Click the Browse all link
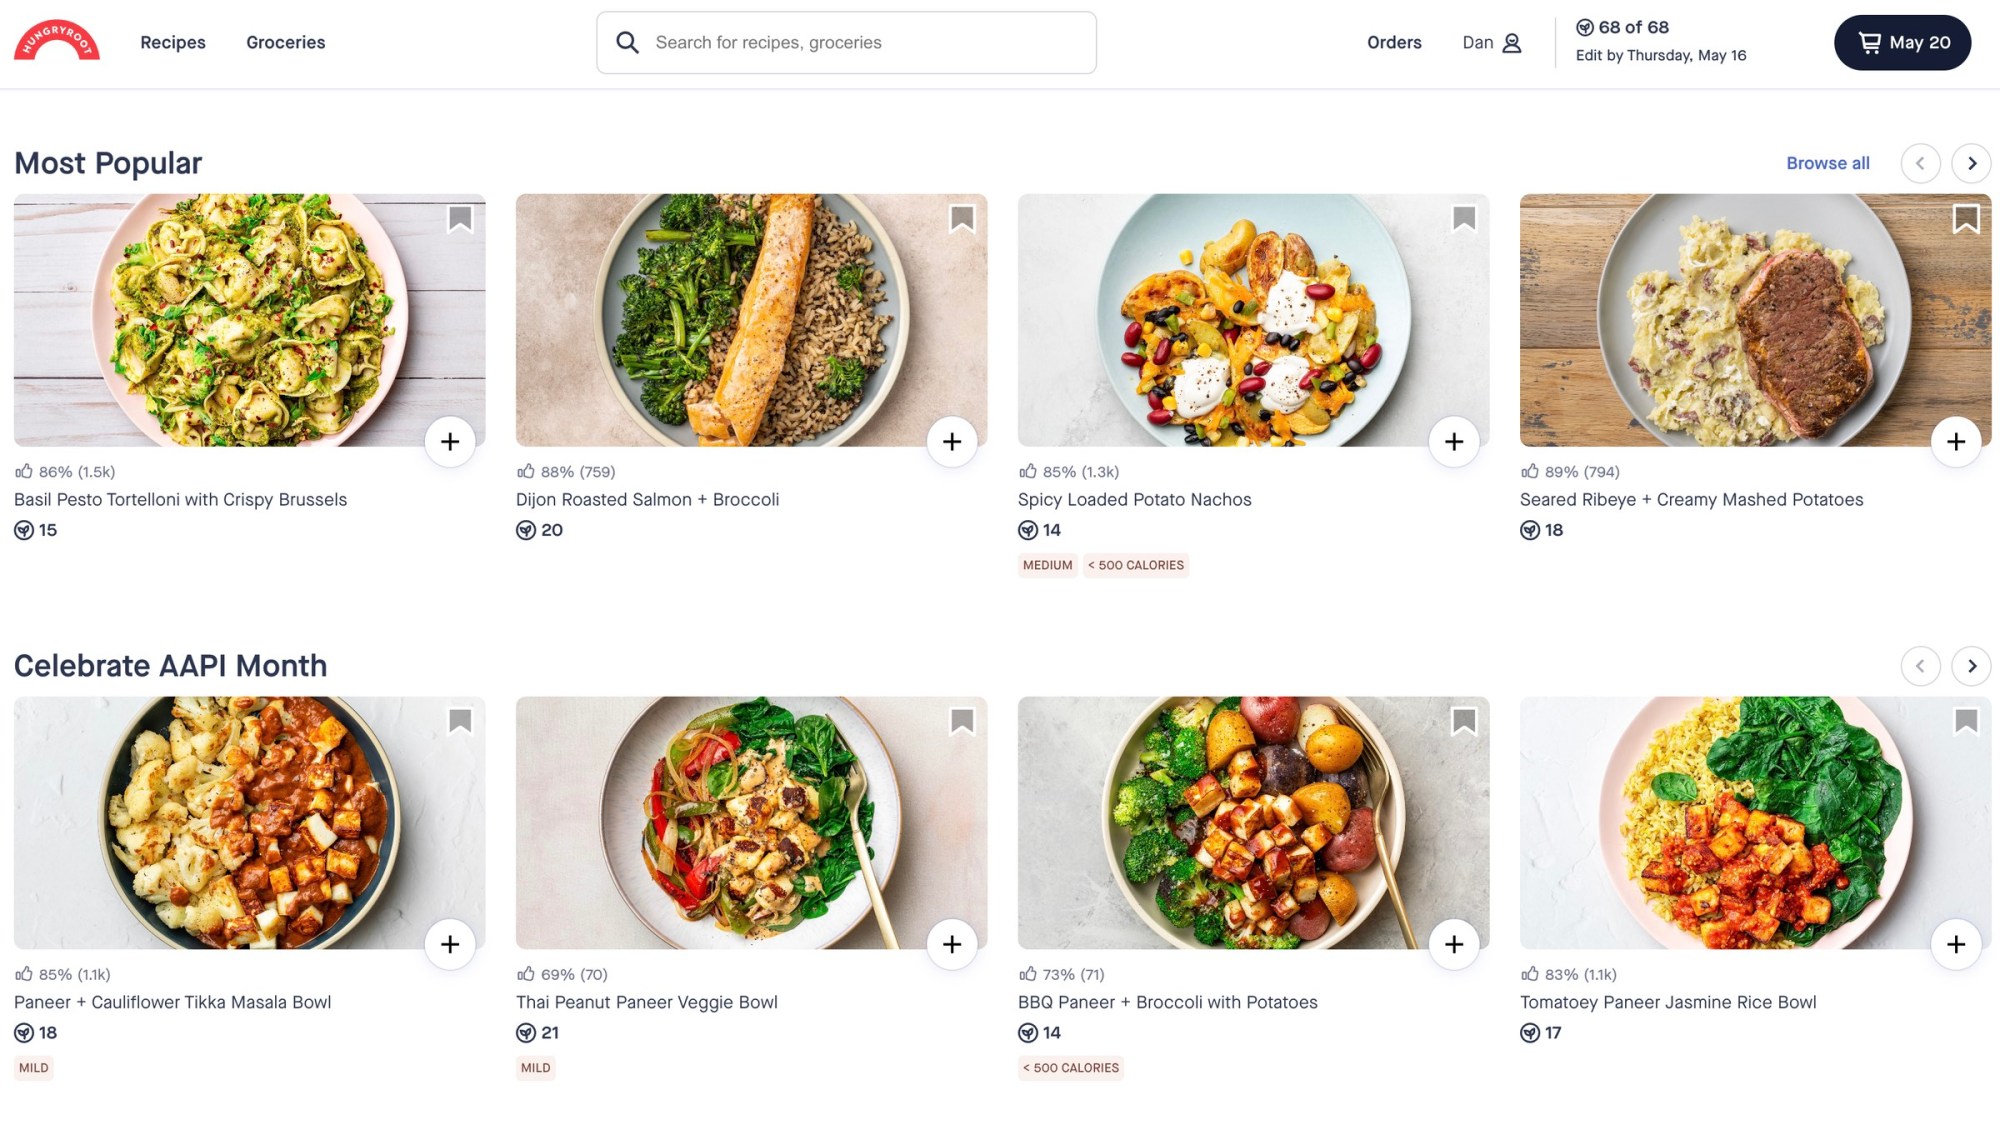The height and width of the screenshot is (1125, 2000). 1827,163
